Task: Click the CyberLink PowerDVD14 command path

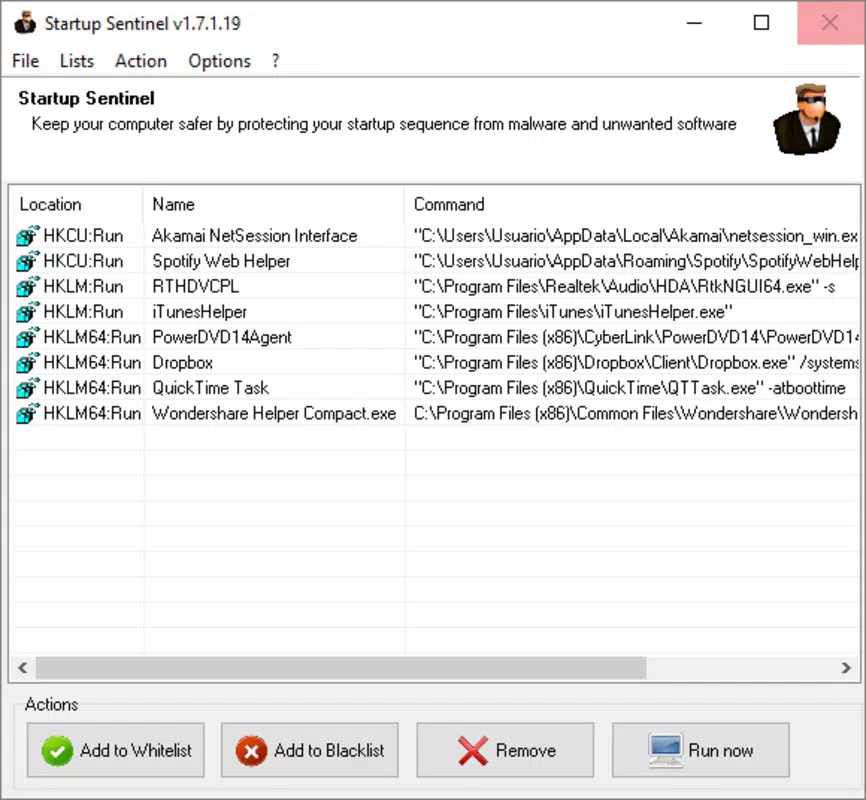Action: (636, 338)
